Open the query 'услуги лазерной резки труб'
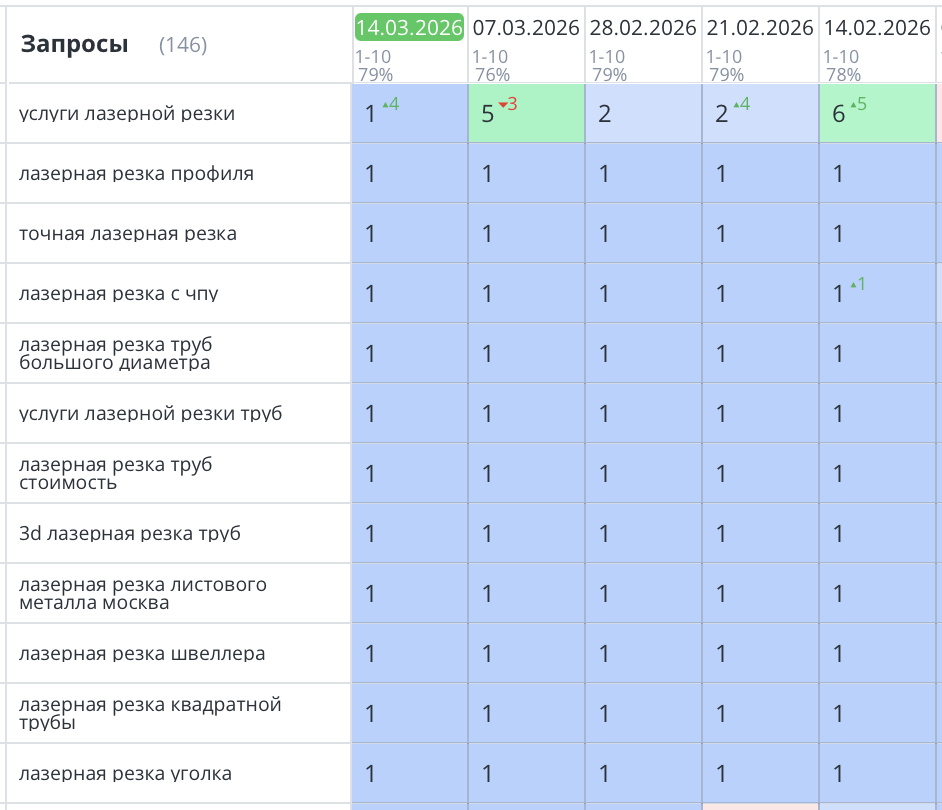 150,414
